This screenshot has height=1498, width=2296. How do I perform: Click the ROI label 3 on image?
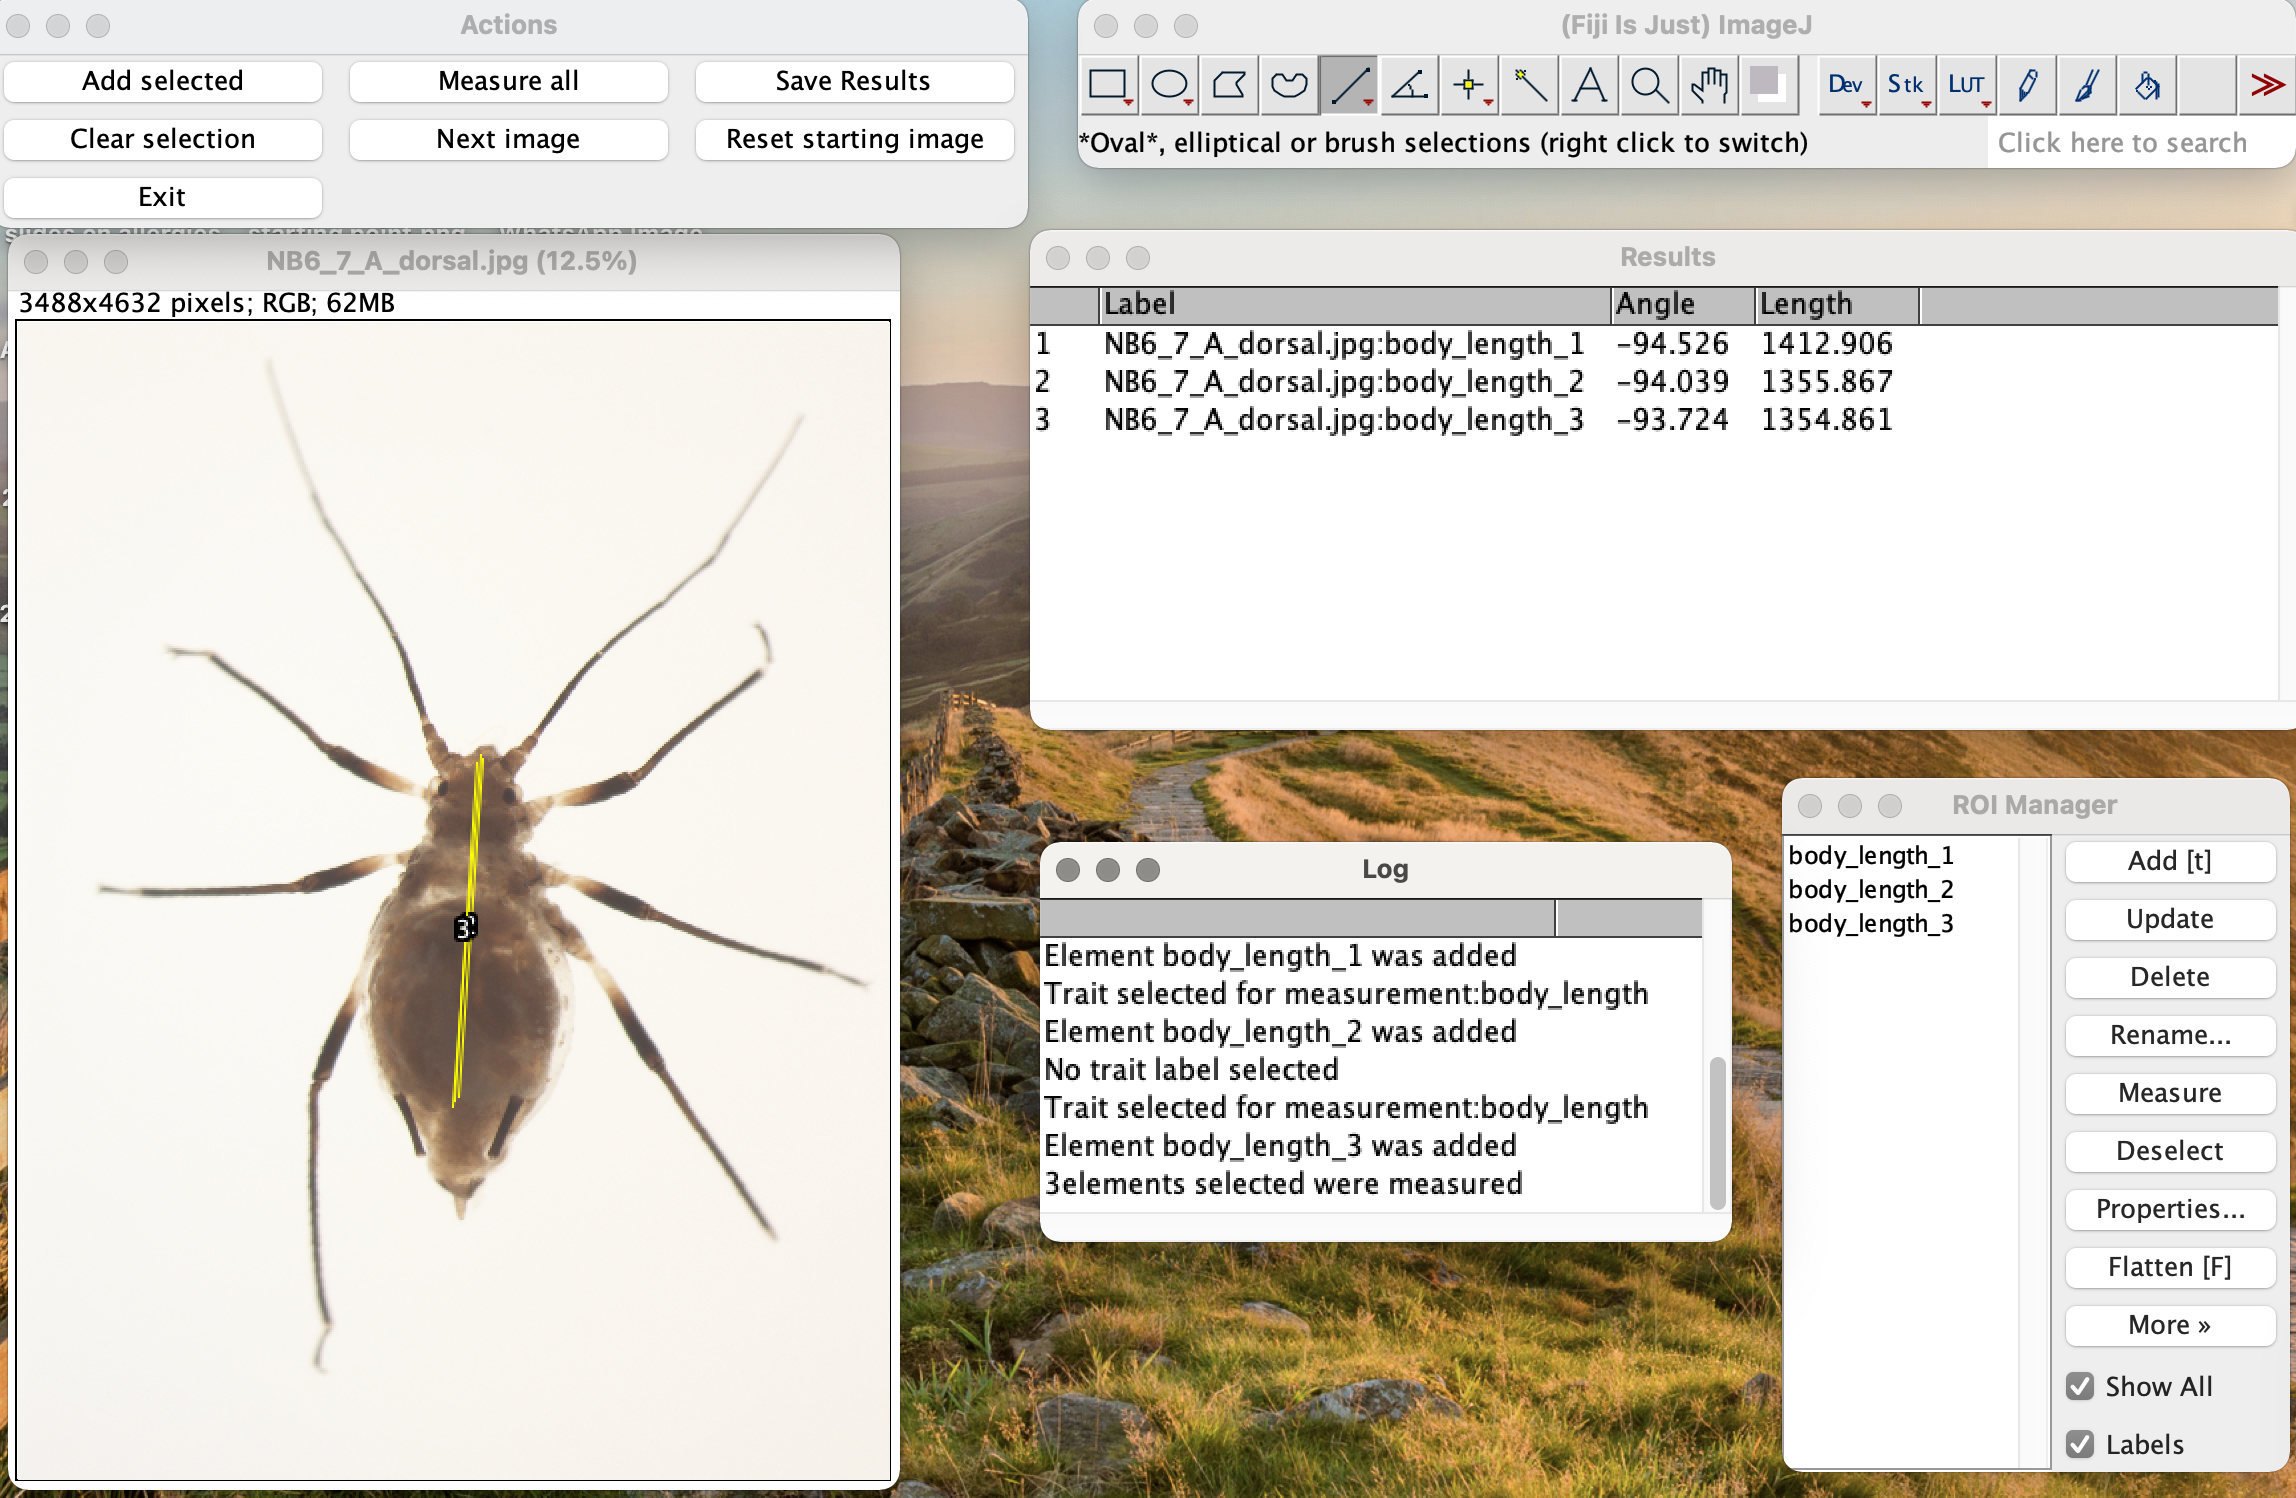coord(464,929)
